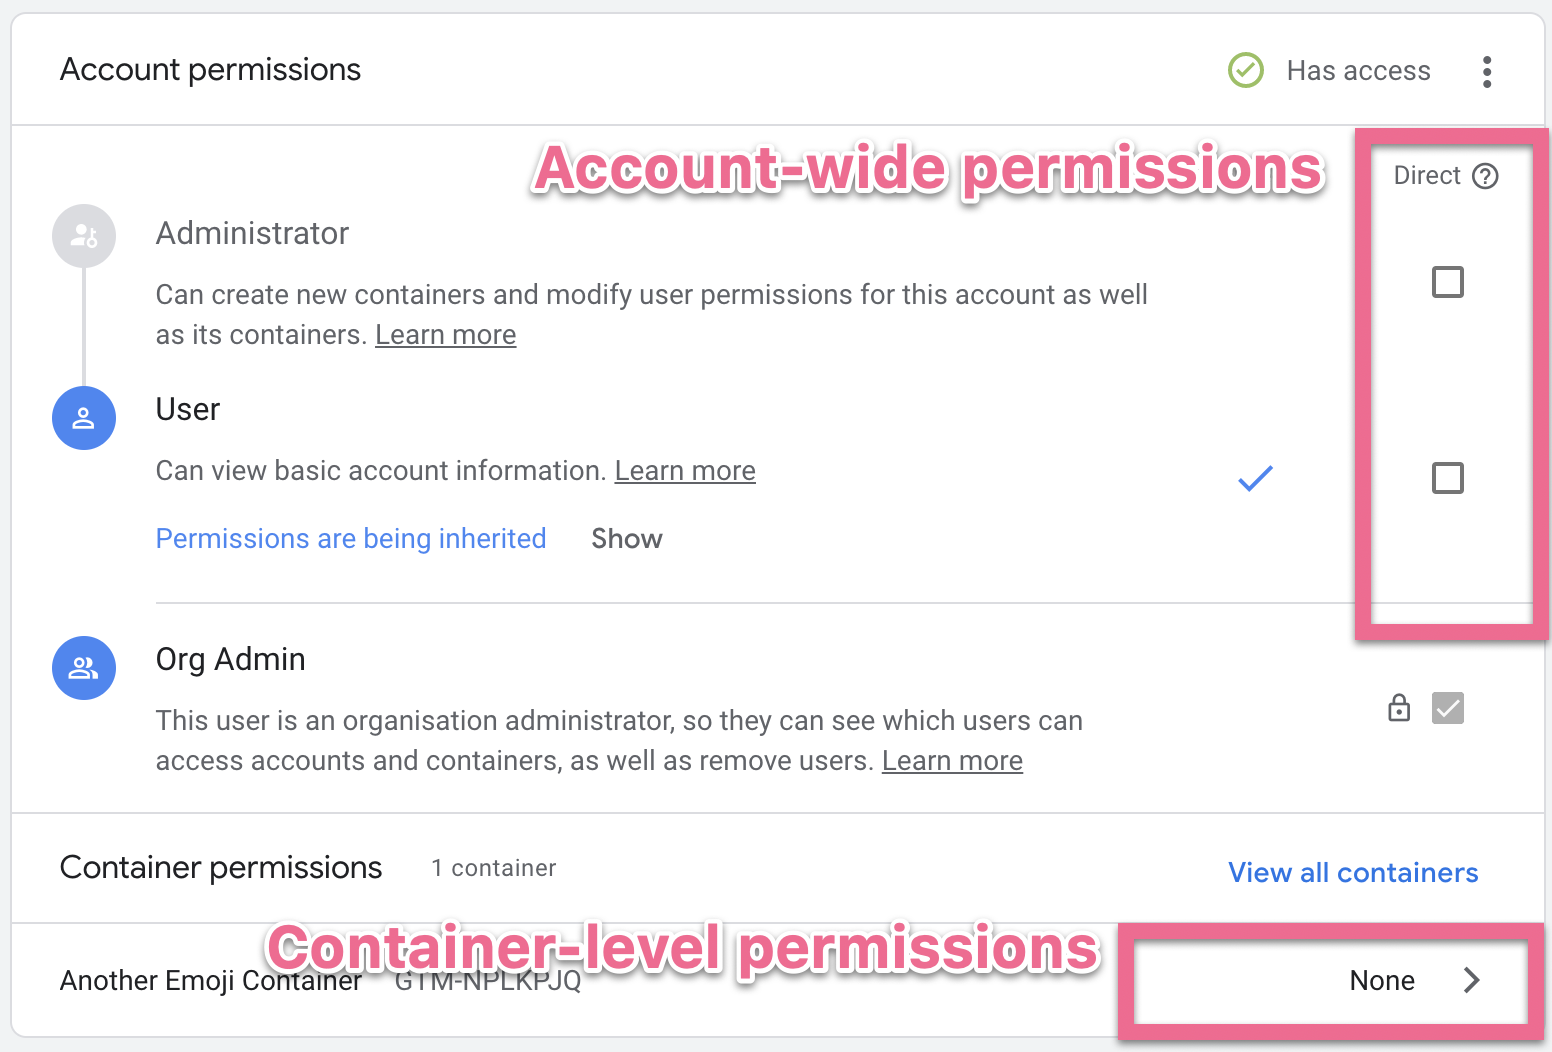Screen dimensions: 1552x1052
Task: Click the locked Org Admin checkbox
Action: point(1447,708)
